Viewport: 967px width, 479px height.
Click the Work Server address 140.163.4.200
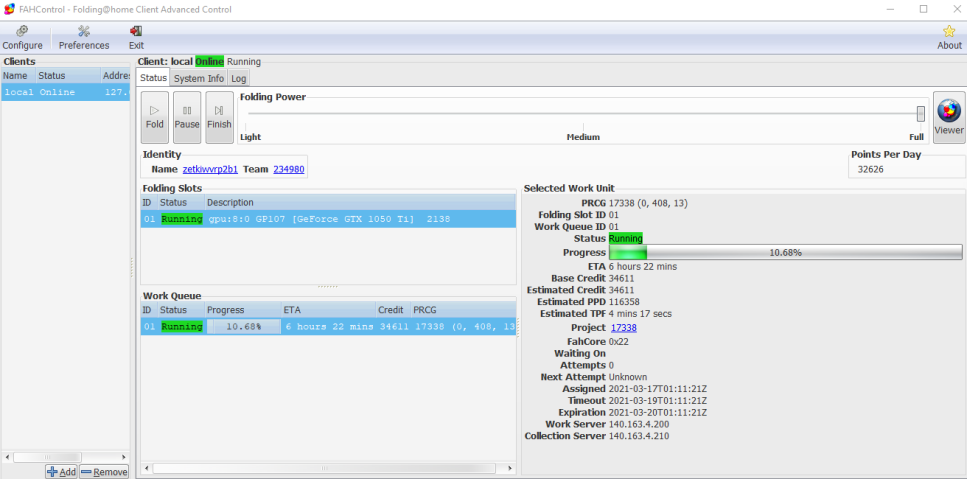(639, 424)
